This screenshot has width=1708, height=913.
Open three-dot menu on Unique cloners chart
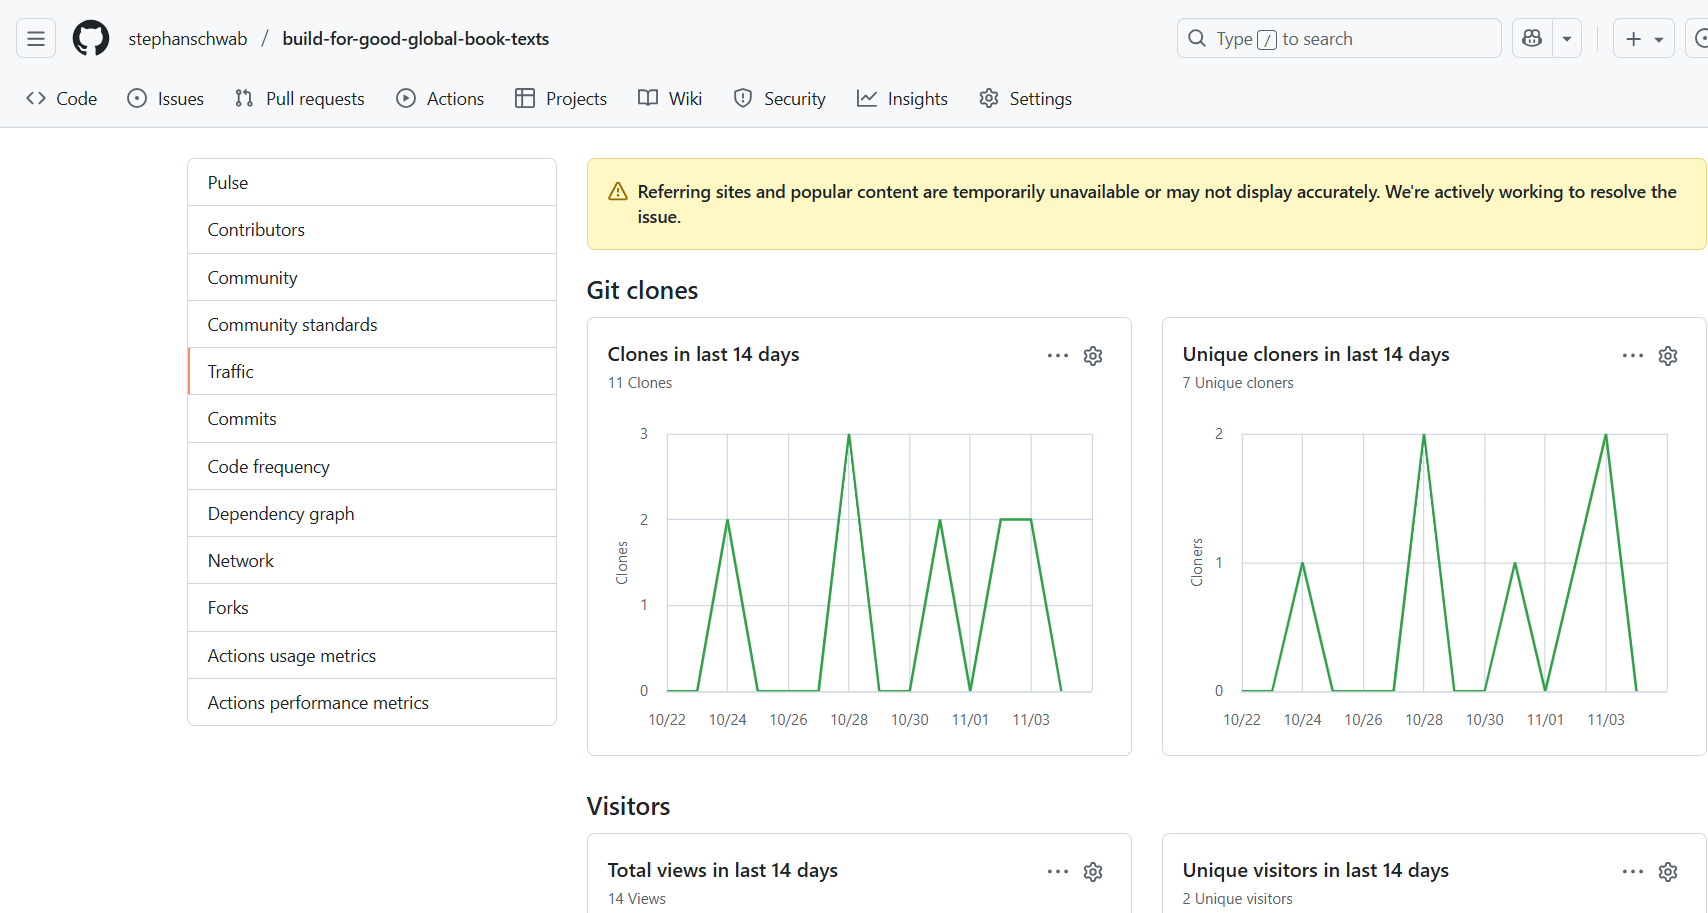[x=1633, y=356]
